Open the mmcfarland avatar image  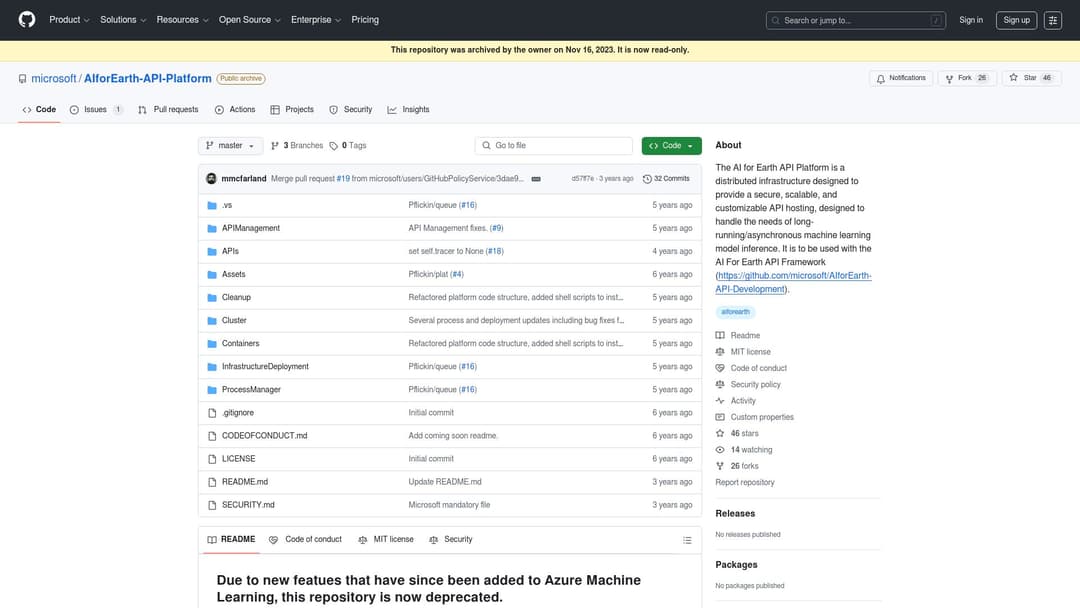tap(211, 178)
